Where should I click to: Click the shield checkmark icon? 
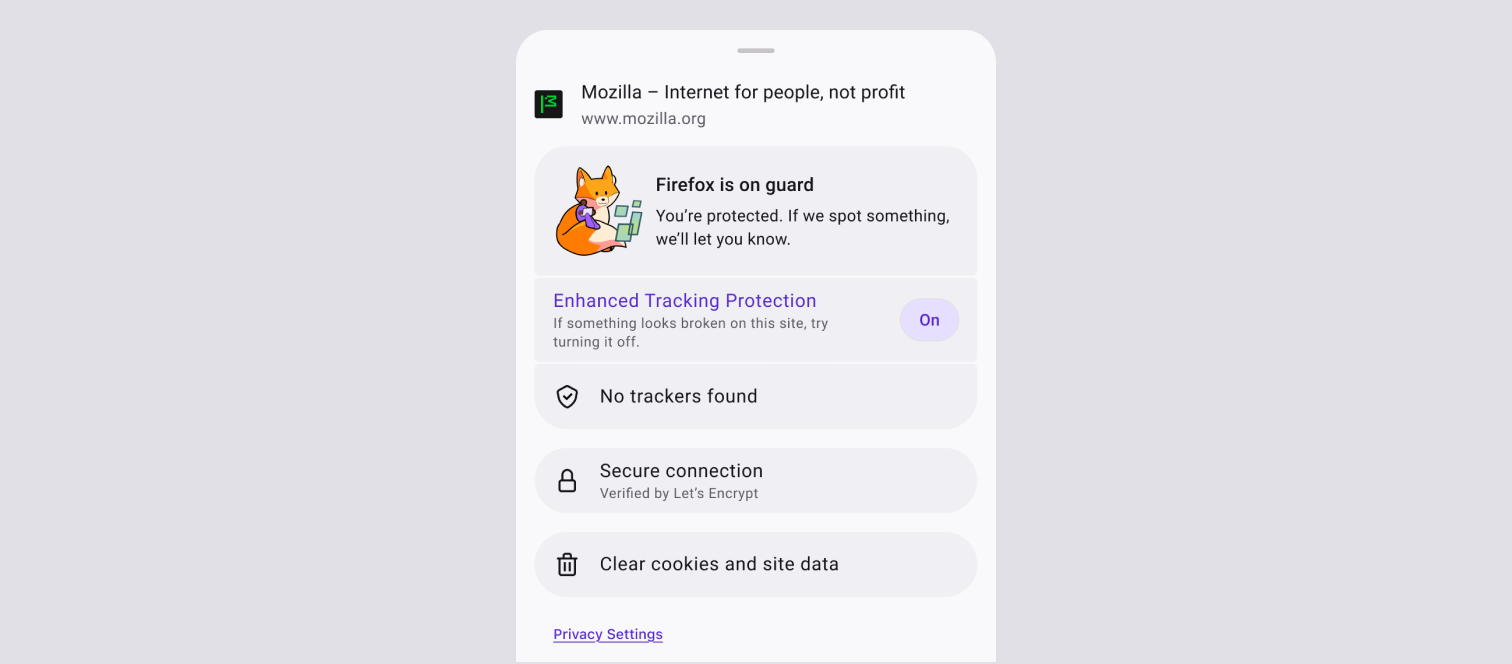coord(567,397)
